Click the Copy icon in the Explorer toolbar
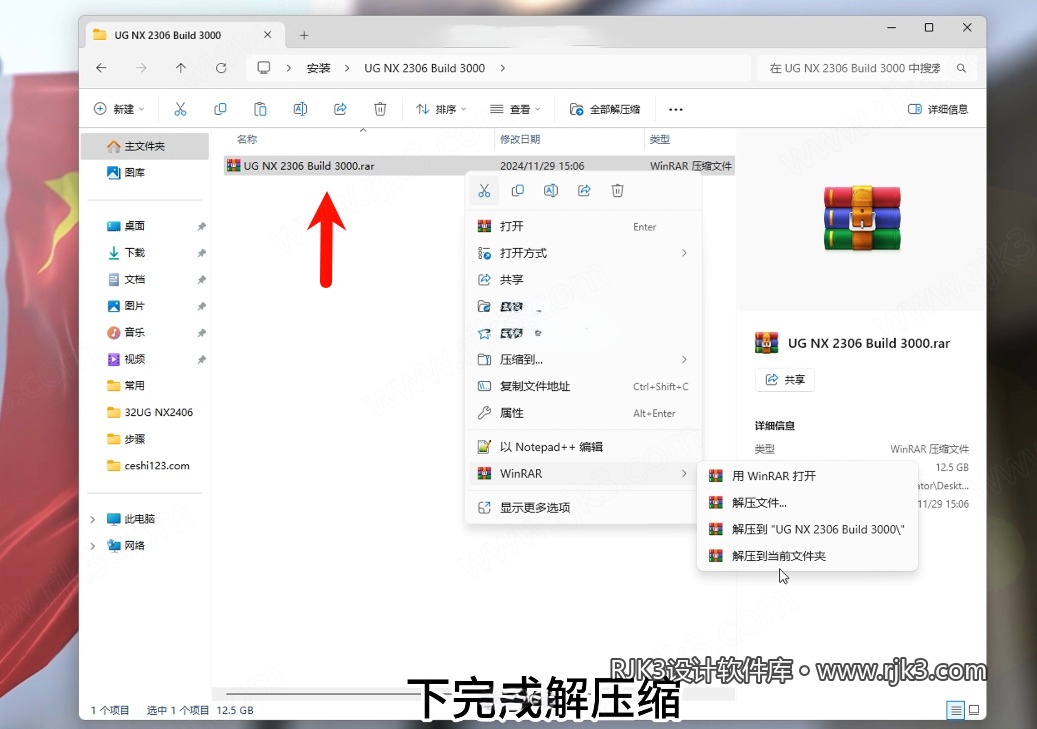The height and width of the screenshot is (729, 1037). pyautogui.click(x=220, y=109)
